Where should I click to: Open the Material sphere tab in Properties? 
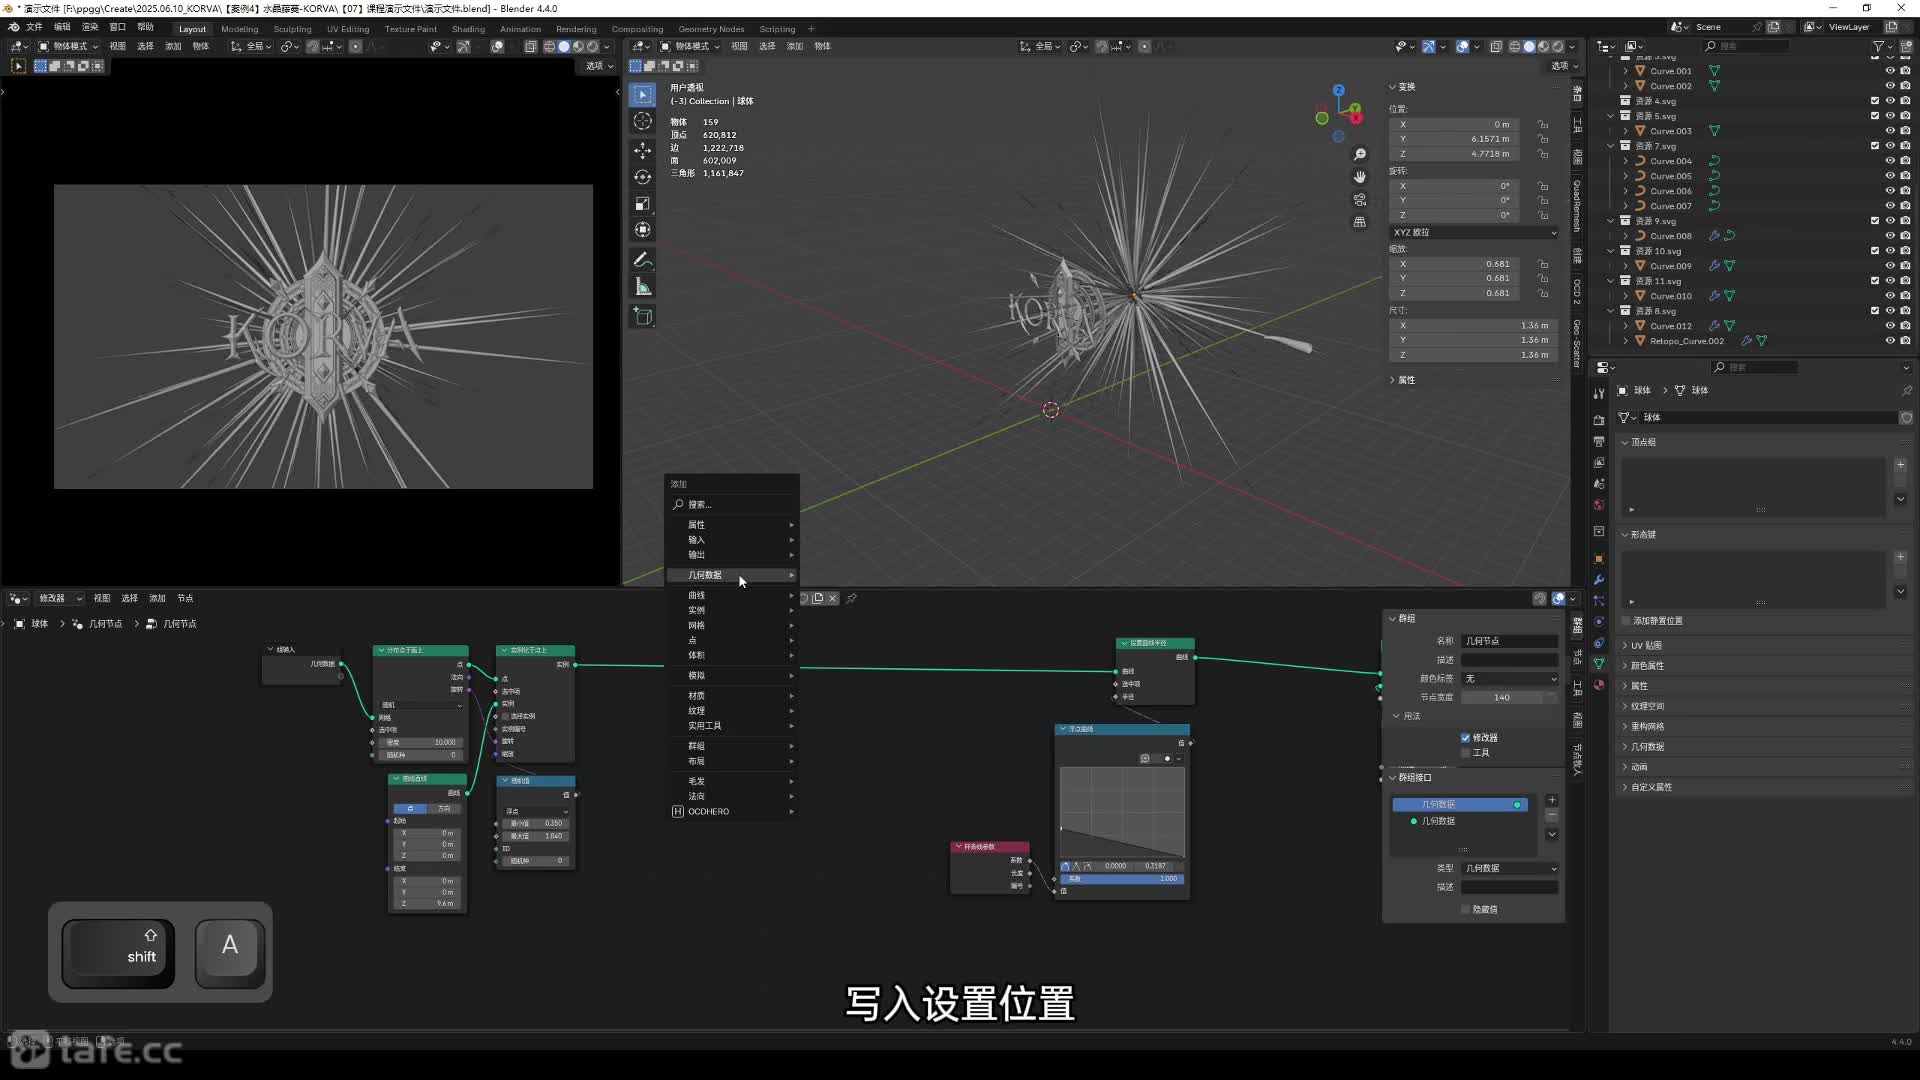1598,685
